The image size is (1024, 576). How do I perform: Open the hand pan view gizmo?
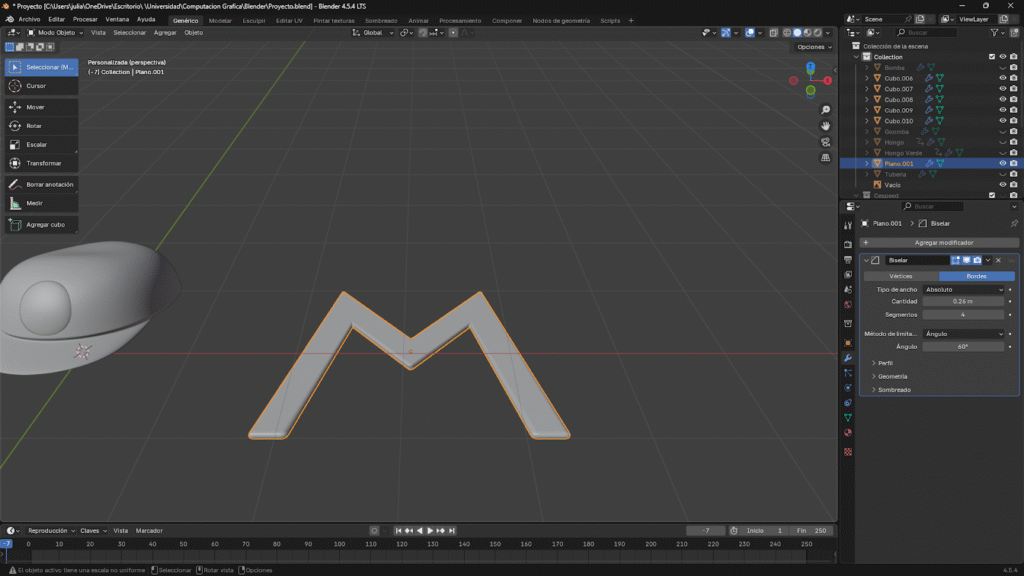pos(826,126)
